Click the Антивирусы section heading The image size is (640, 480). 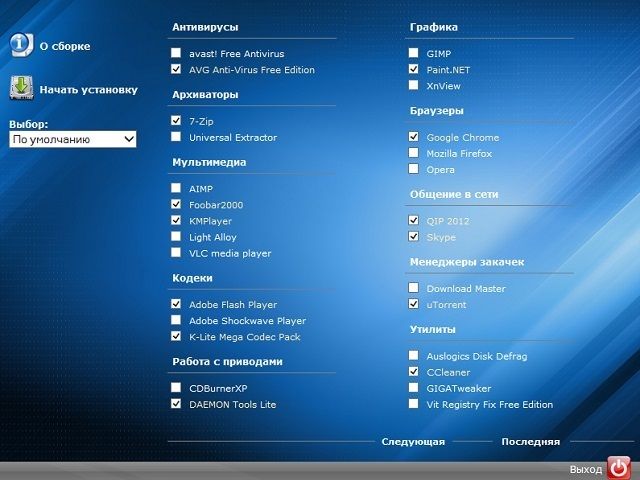pyautogui.click(x=205, y=27)
